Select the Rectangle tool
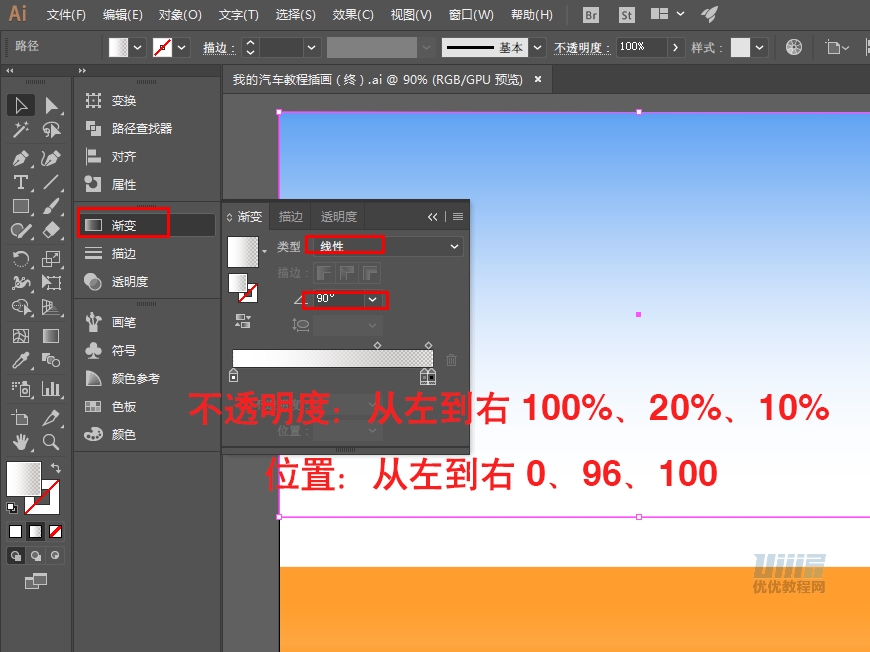This screenshot has width=870, height=652. click(x=21, y=206)
